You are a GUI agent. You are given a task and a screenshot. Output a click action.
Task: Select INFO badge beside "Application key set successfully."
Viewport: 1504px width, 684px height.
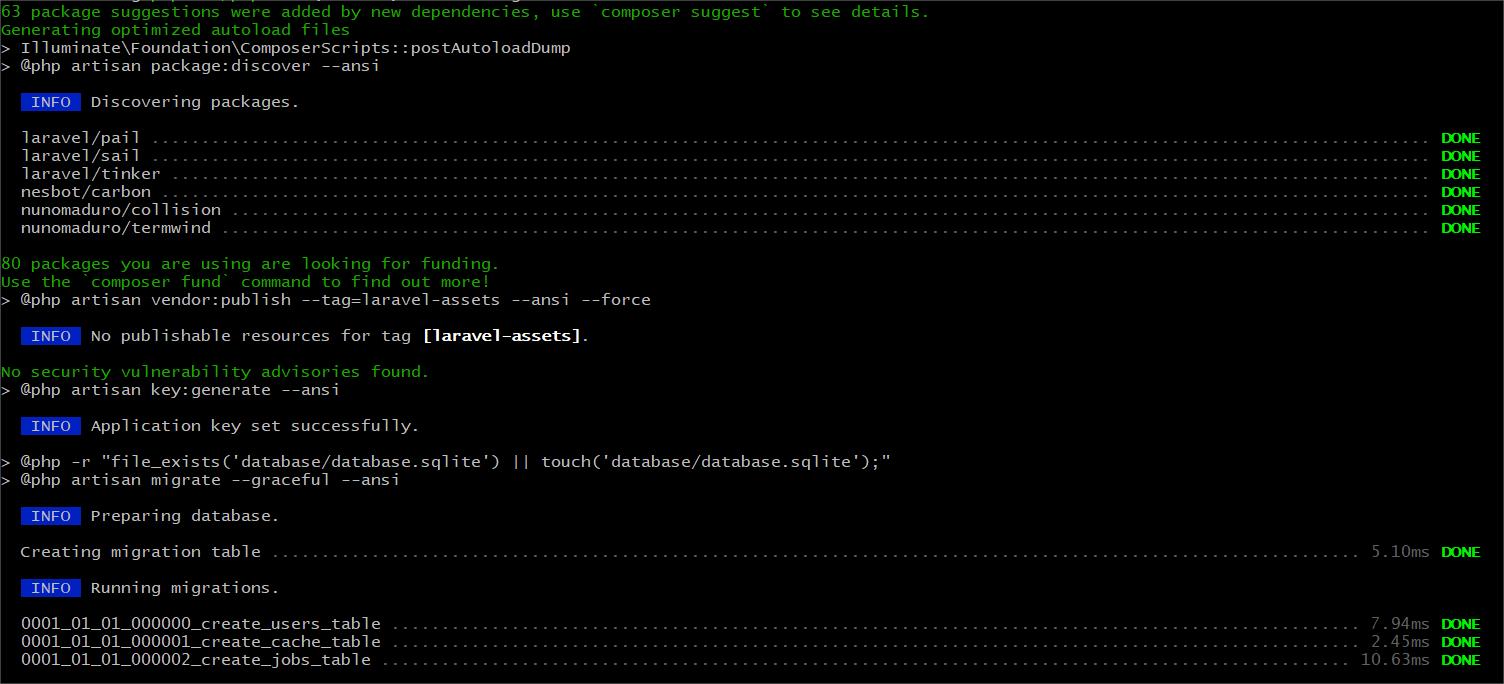pyautogui.click(x=50, y=426)
